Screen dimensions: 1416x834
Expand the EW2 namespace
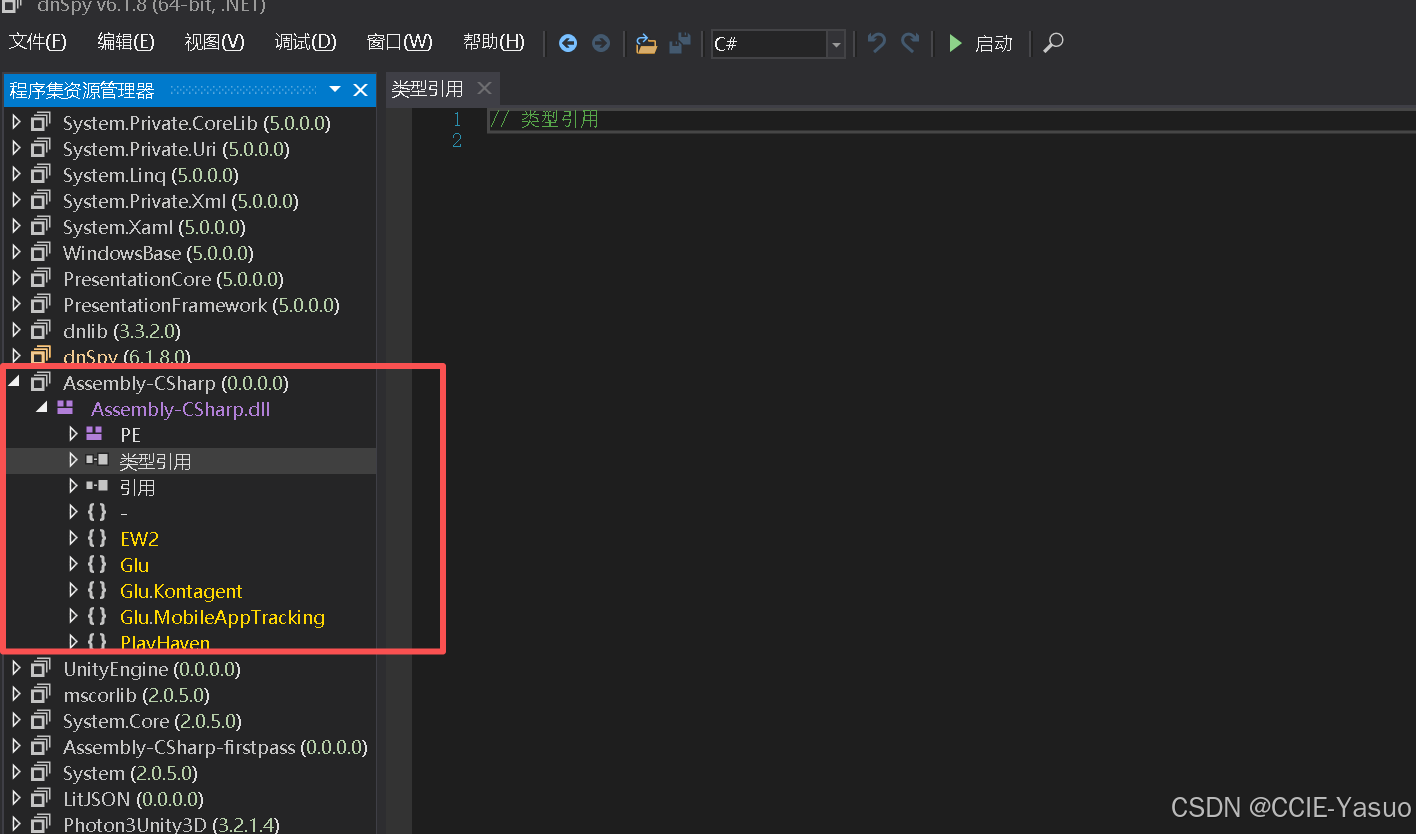coord(73,538)
